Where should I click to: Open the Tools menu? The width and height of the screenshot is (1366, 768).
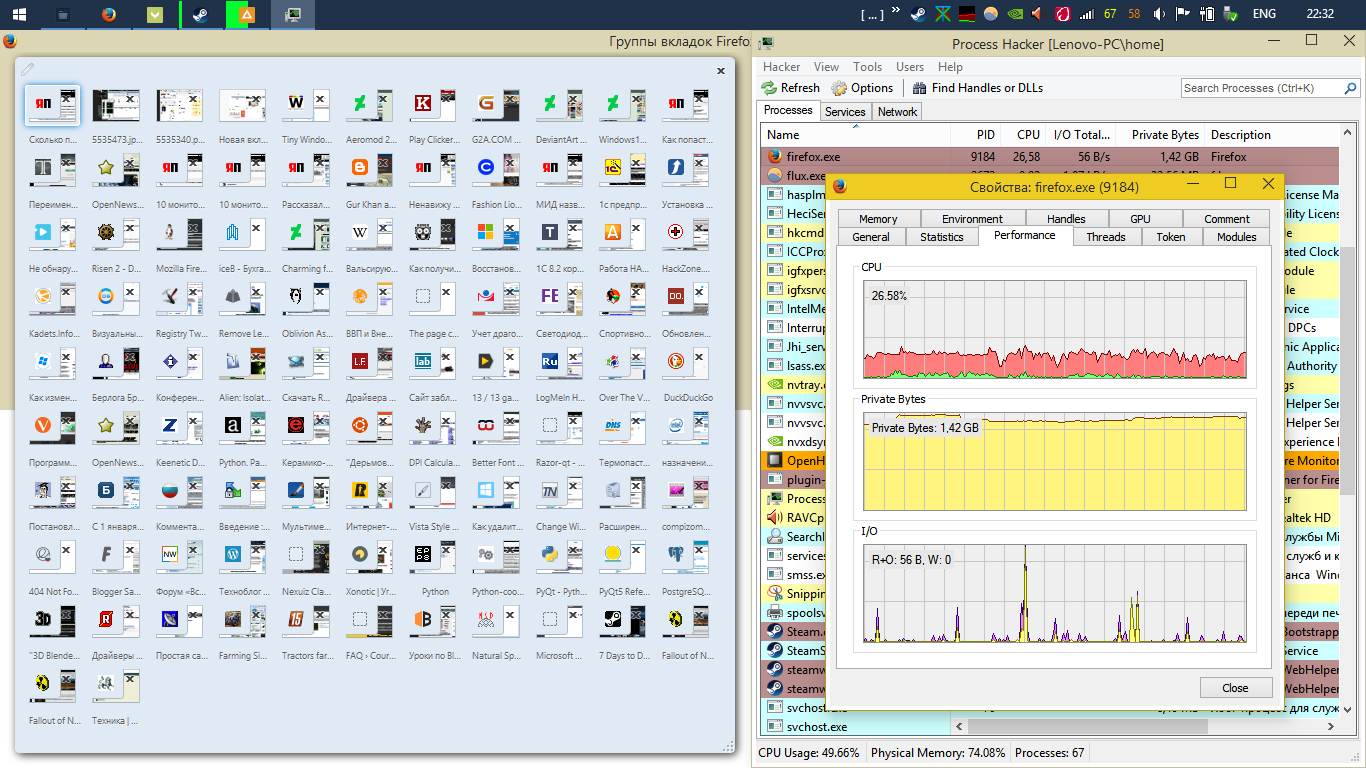[x=868, y=67]
